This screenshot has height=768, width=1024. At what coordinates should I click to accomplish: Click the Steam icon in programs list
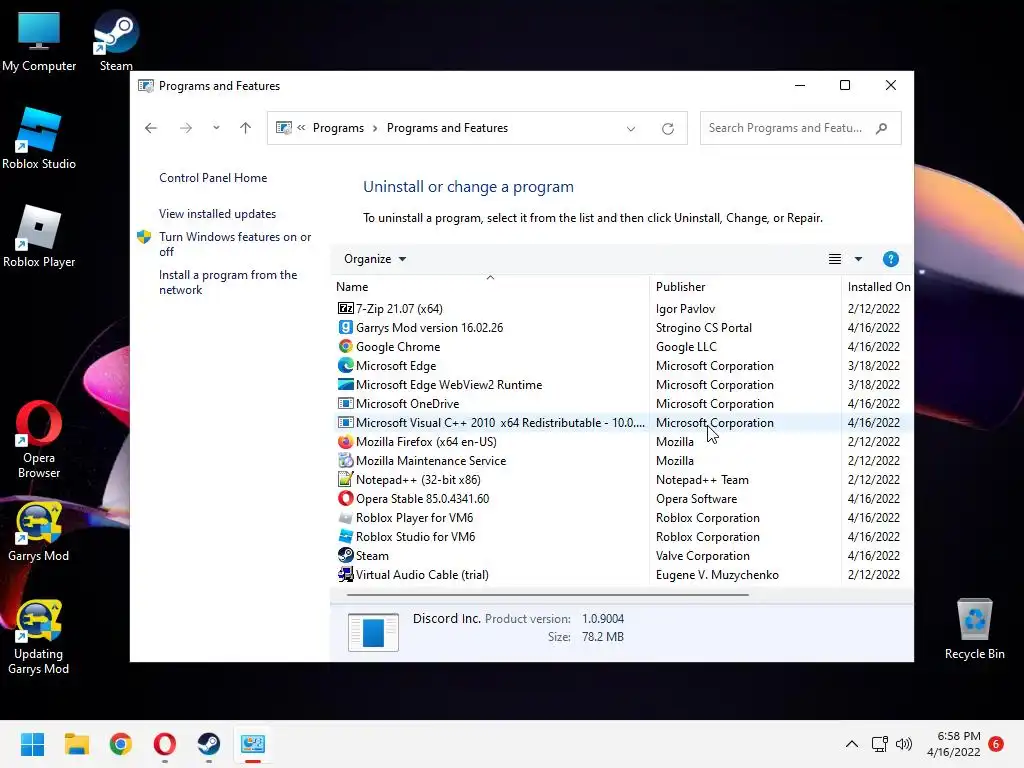(x=345, y=555)
